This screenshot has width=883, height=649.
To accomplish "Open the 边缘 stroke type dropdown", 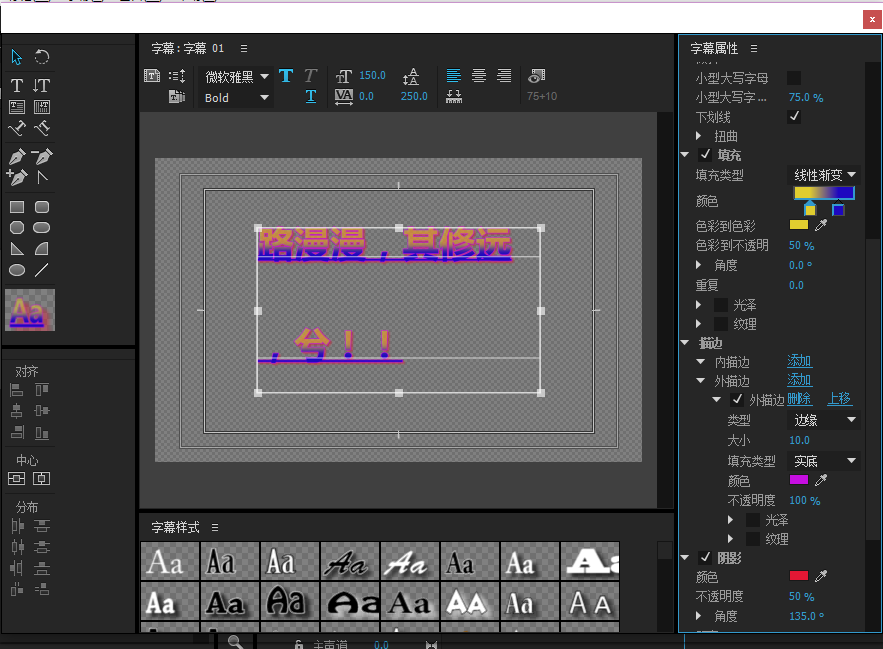I will click(824, 420).
